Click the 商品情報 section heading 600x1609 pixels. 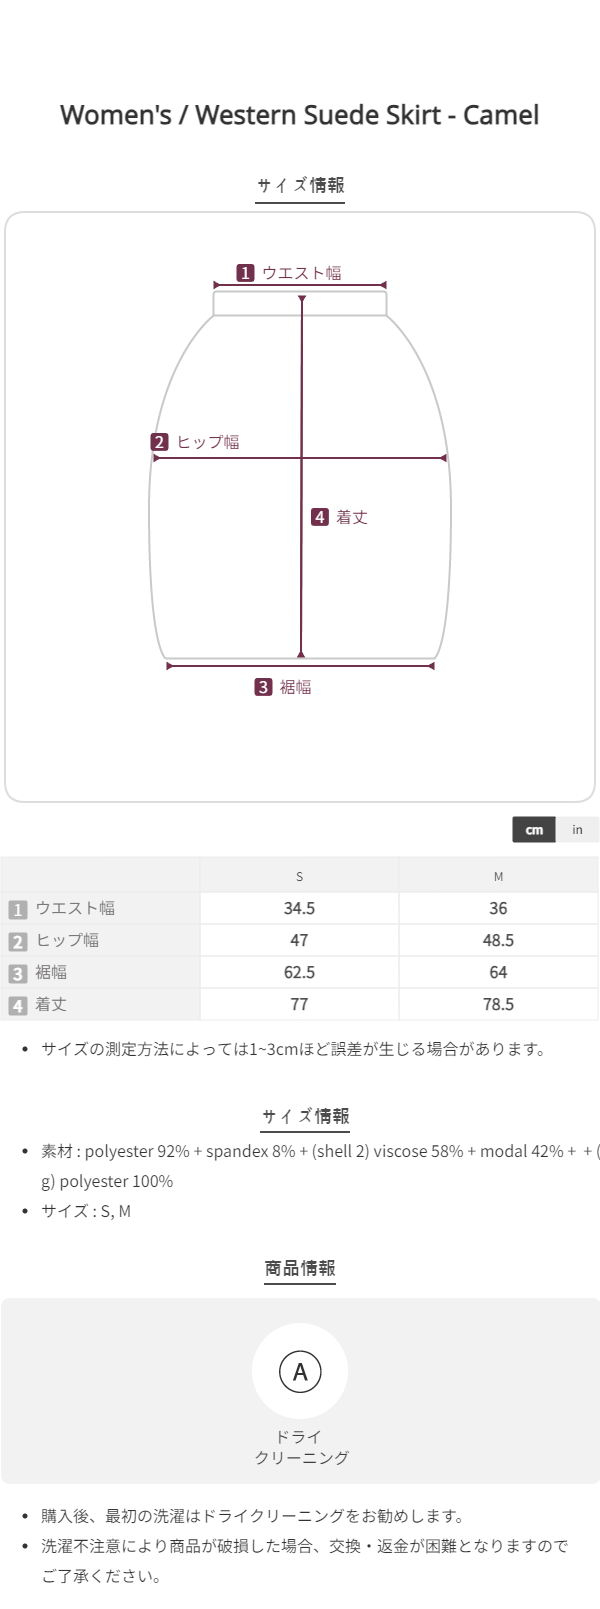point(300,1268)
